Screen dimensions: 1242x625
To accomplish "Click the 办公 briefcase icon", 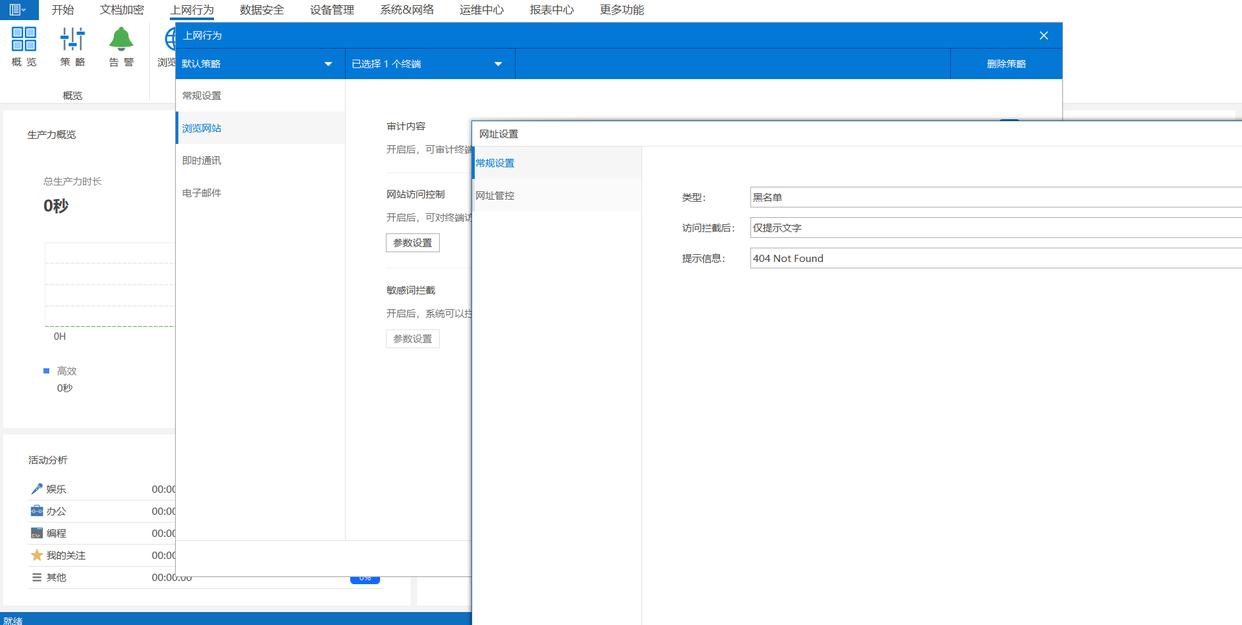I will click(37, 511).
